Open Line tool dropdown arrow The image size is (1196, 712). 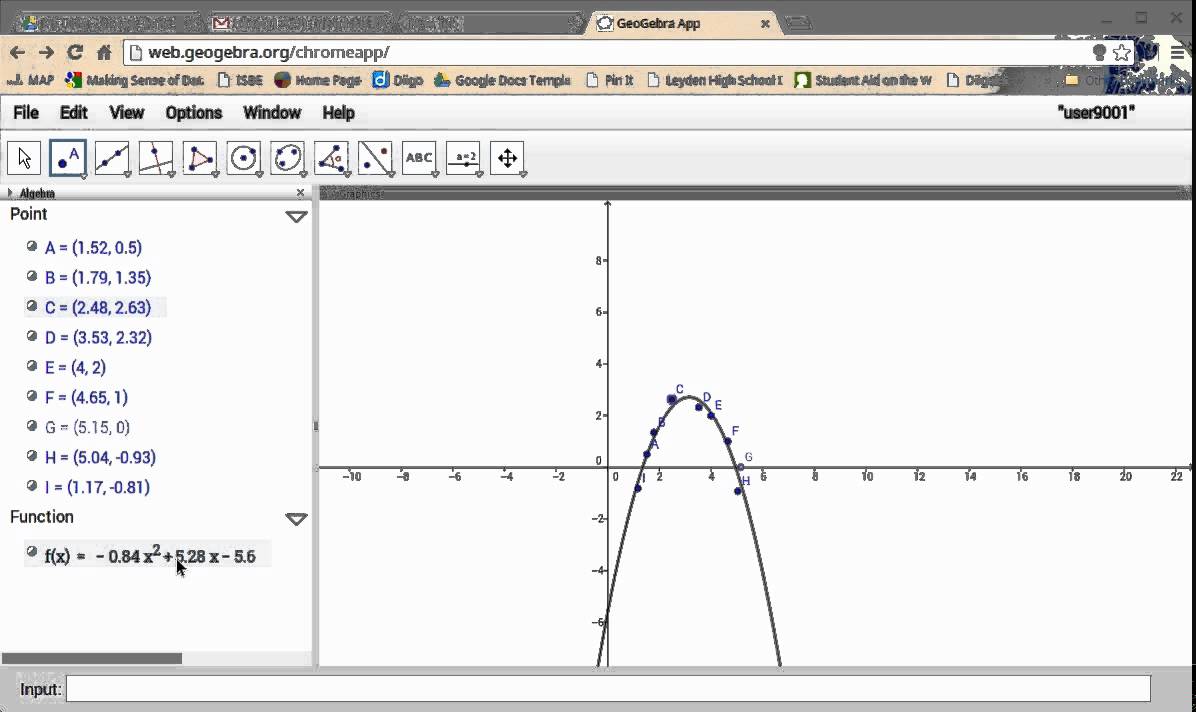pos(127,175)
